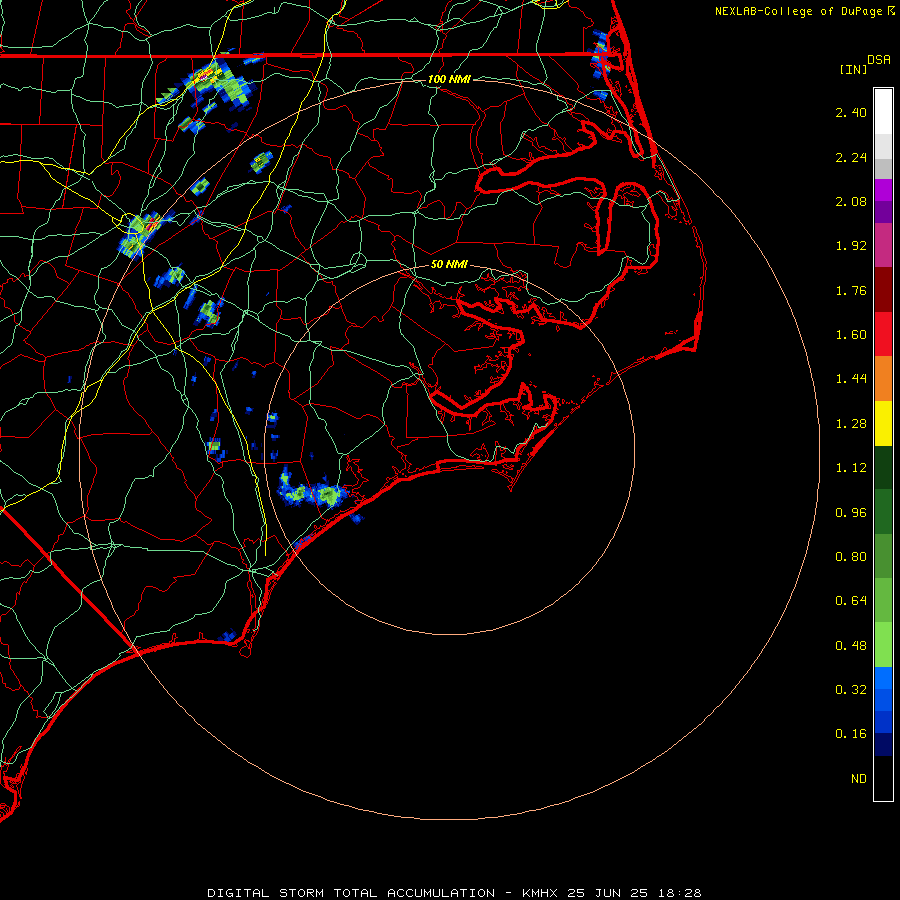Screen dimensions: 900x900
Task: Click the orange swatch in the color scale
Action: [x=883, y=379]
